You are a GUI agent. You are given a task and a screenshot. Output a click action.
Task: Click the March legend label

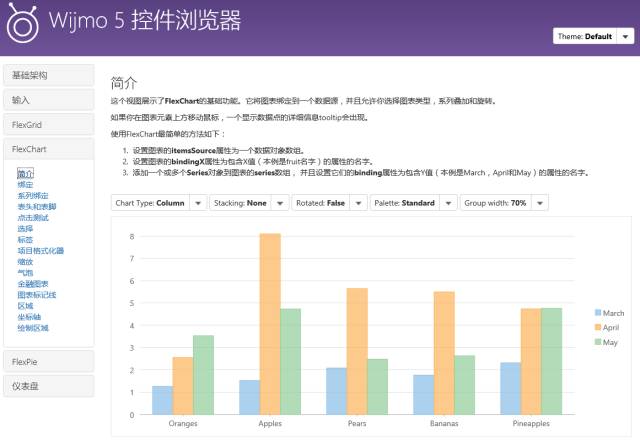pos(613,313)
